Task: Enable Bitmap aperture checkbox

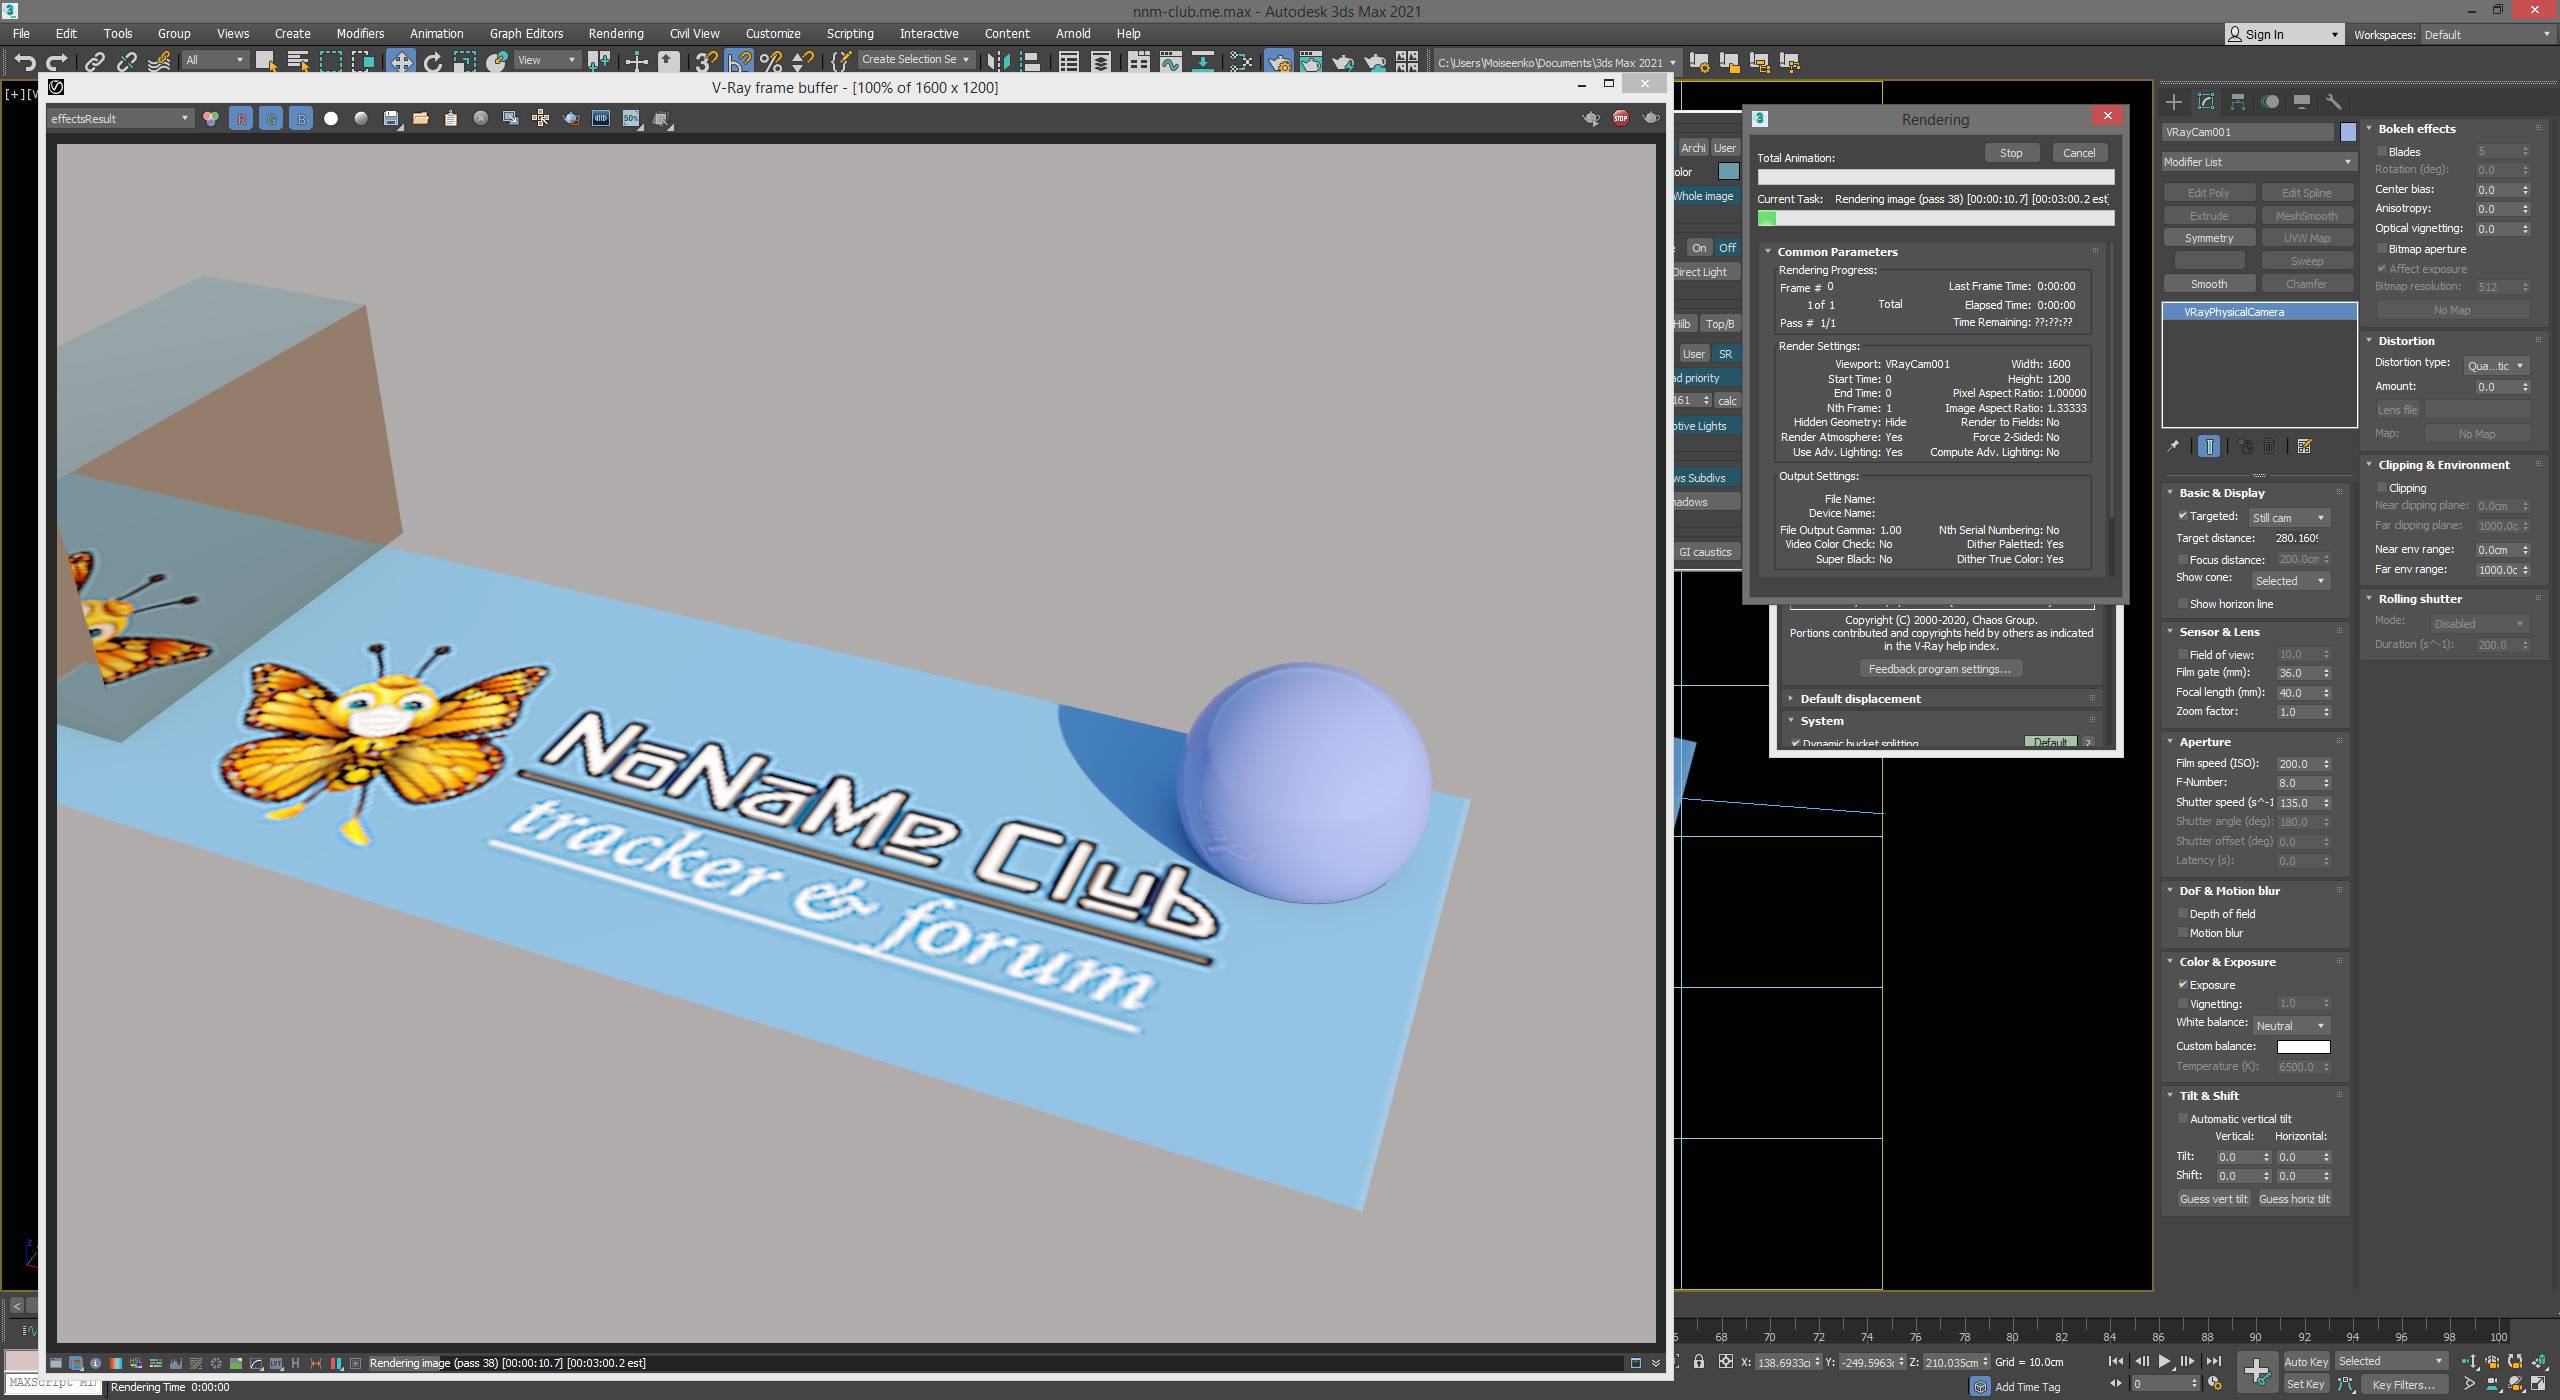Action: [x=2382, y=249]
